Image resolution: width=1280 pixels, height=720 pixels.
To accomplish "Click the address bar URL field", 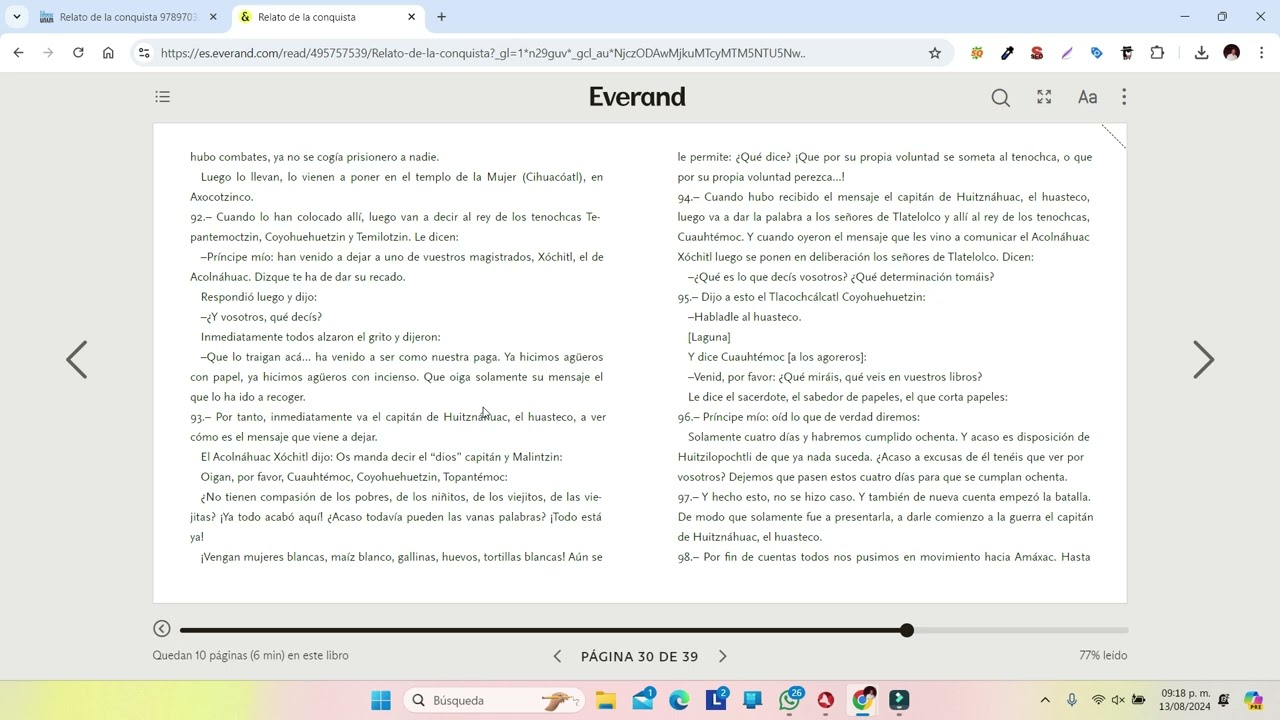I will (x=540, y=53).
